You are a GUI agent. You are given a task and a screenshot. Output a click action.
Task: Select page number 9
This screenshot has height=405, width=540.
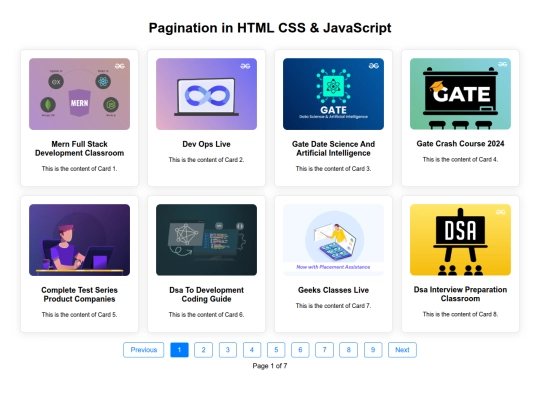[373, 350]
